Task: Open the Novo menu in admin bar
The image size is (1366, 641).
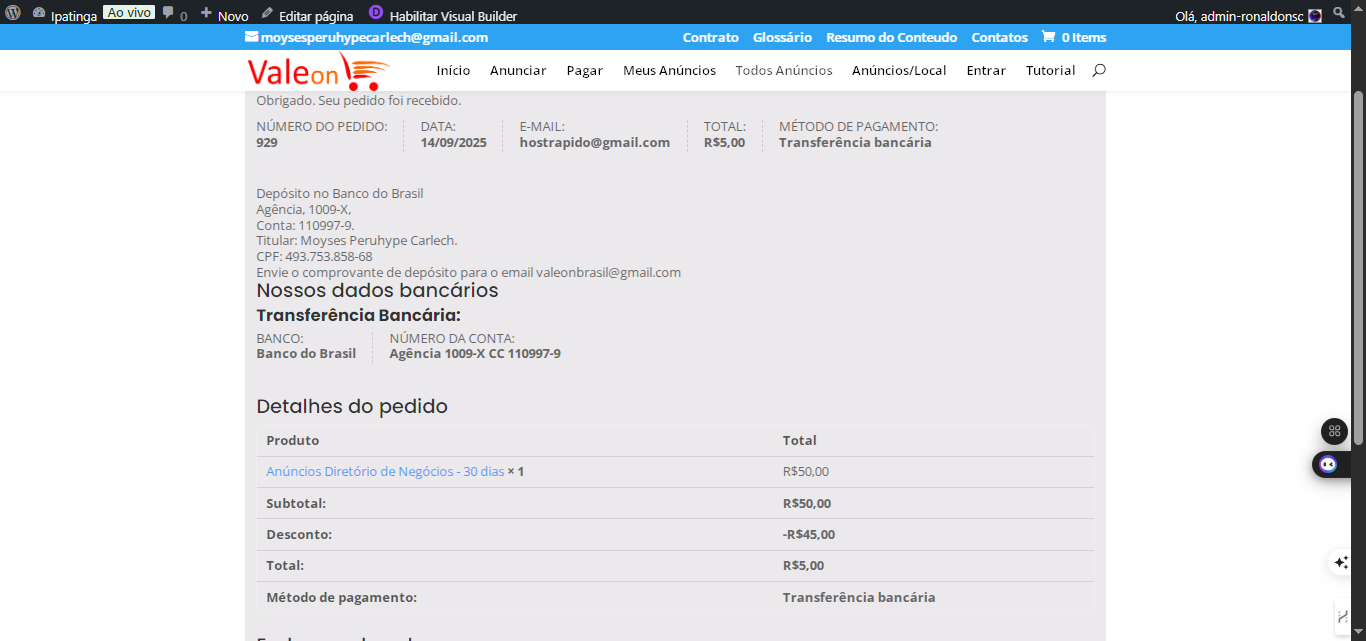Action: (x=225, y=15)
